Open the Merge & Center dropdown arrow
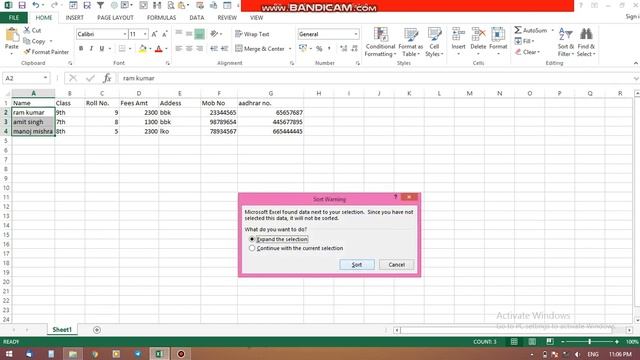The width and height of the screenshot is (640, 360). pos(290,49)
